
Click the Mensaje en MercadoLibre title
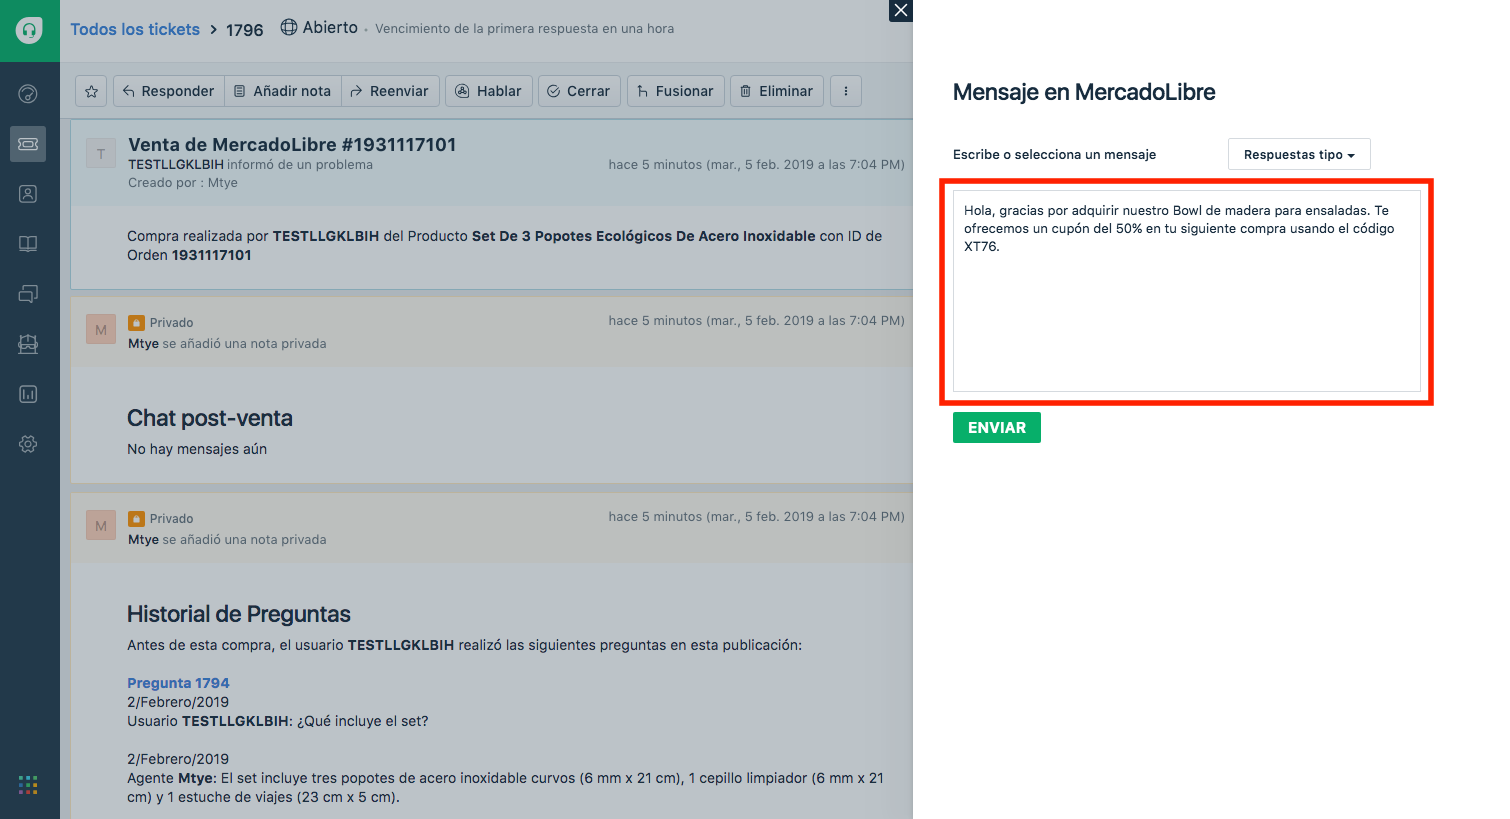click(x=1084, y=92)
